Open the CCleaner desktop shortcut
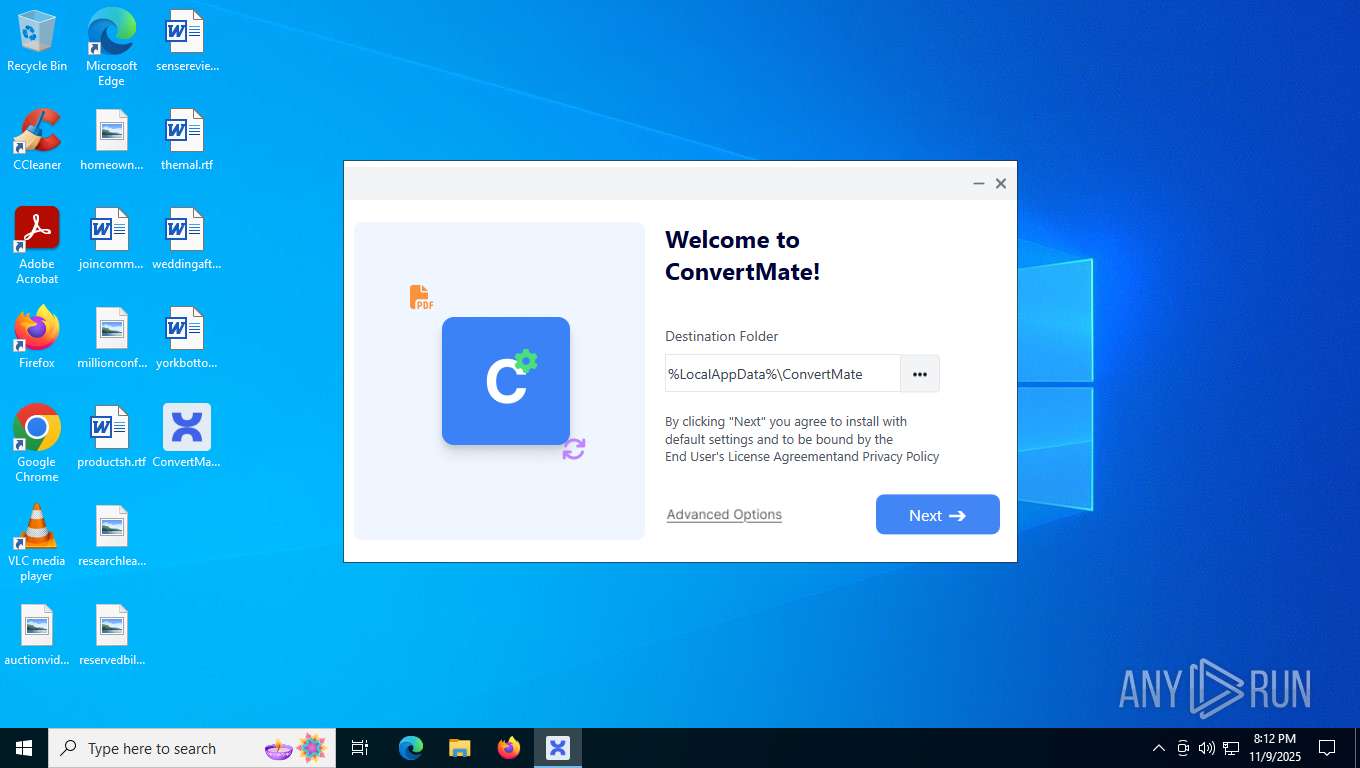This screenshot has height=768, width=1360. pyautogui.click(x=37, y=140)
